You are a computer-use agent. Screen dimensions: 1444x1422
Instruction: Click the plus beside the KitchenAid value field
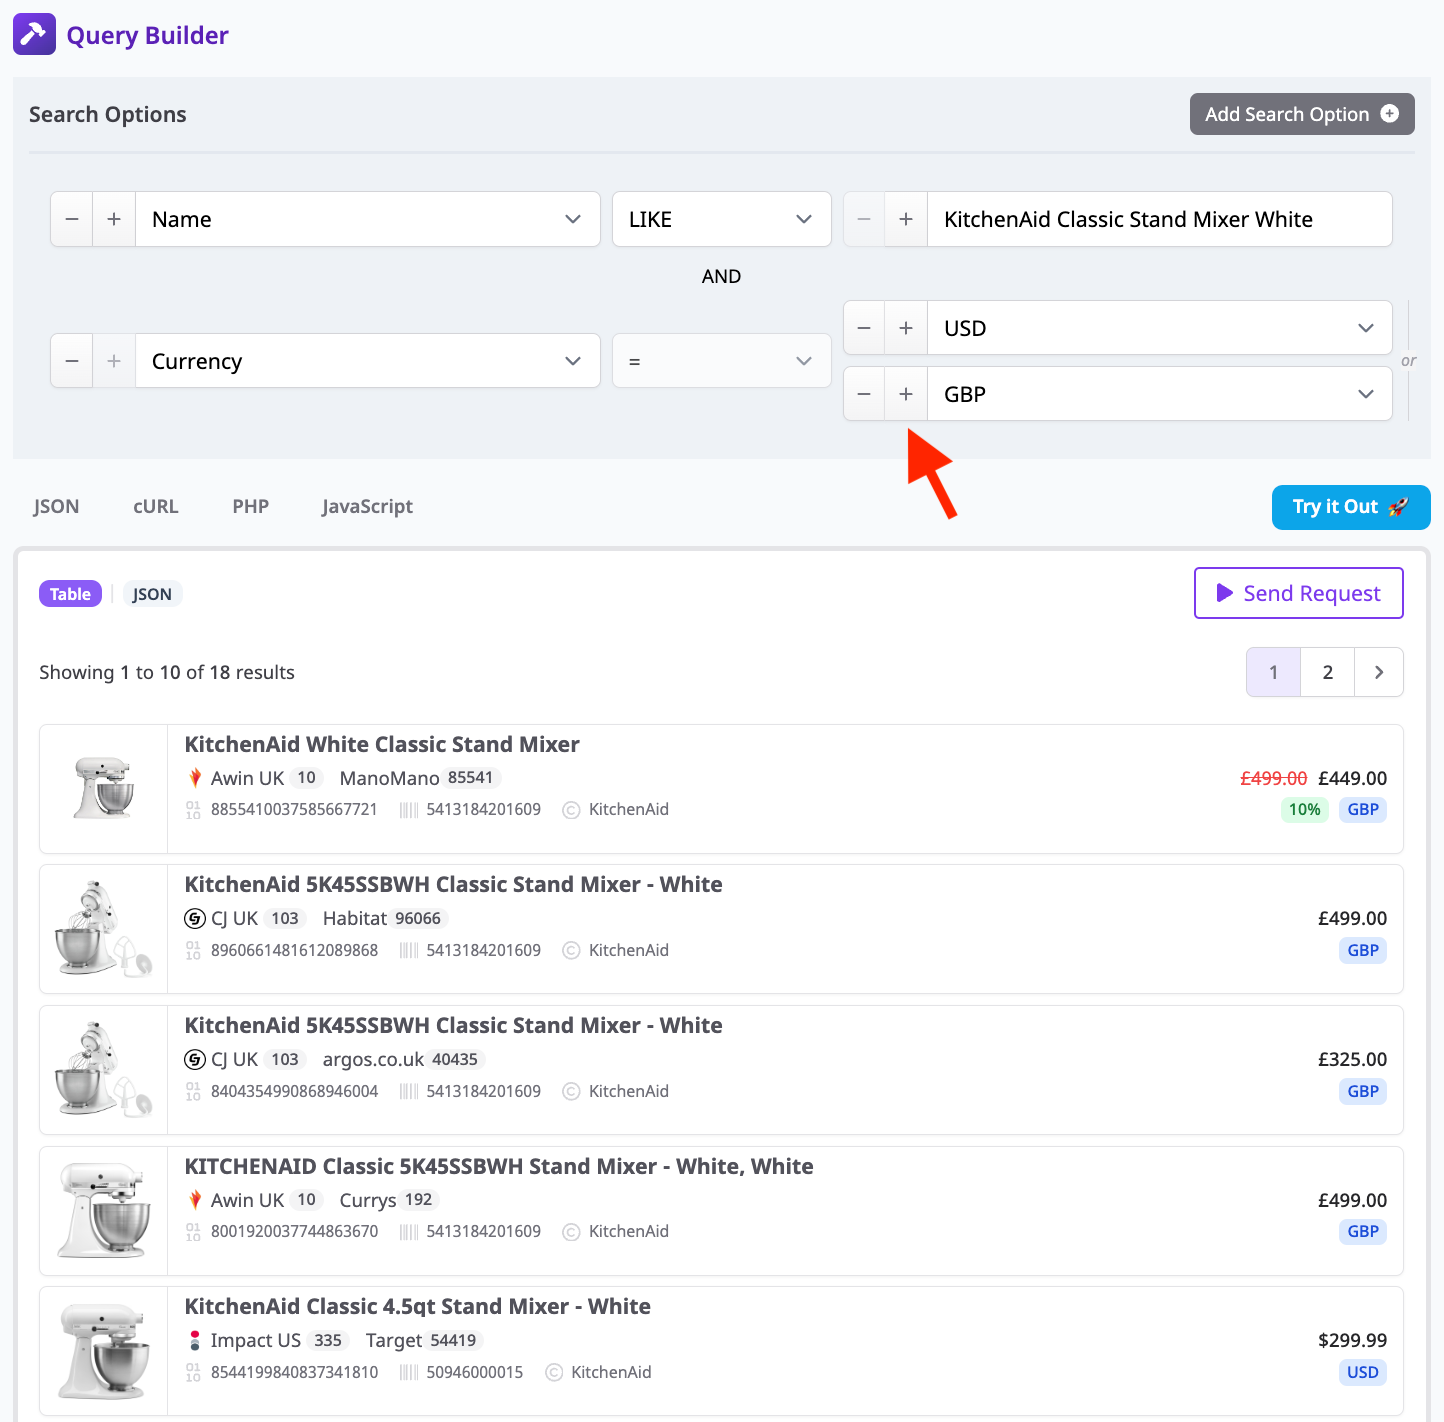(x=906, y=219)
